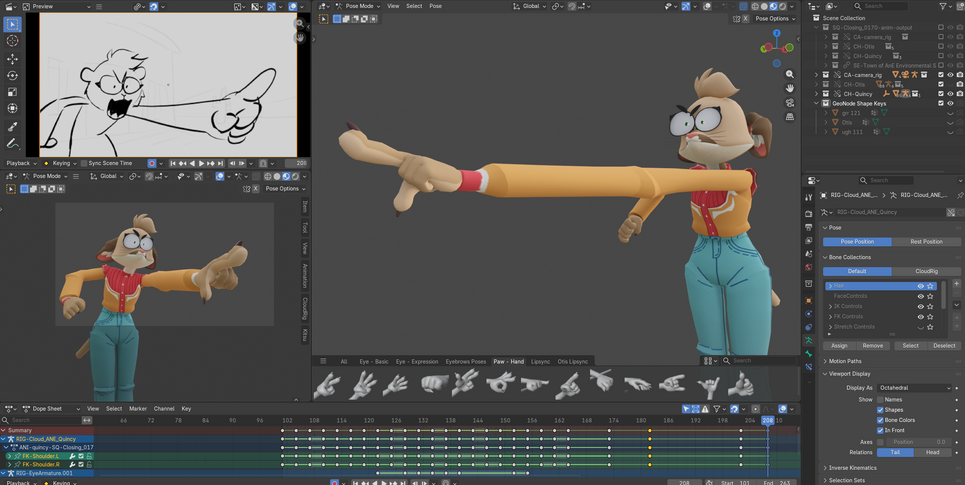Click the zoom magnifier icon in main viewport
The width and height of the screenshot is (965, 485).
(790, 74)
